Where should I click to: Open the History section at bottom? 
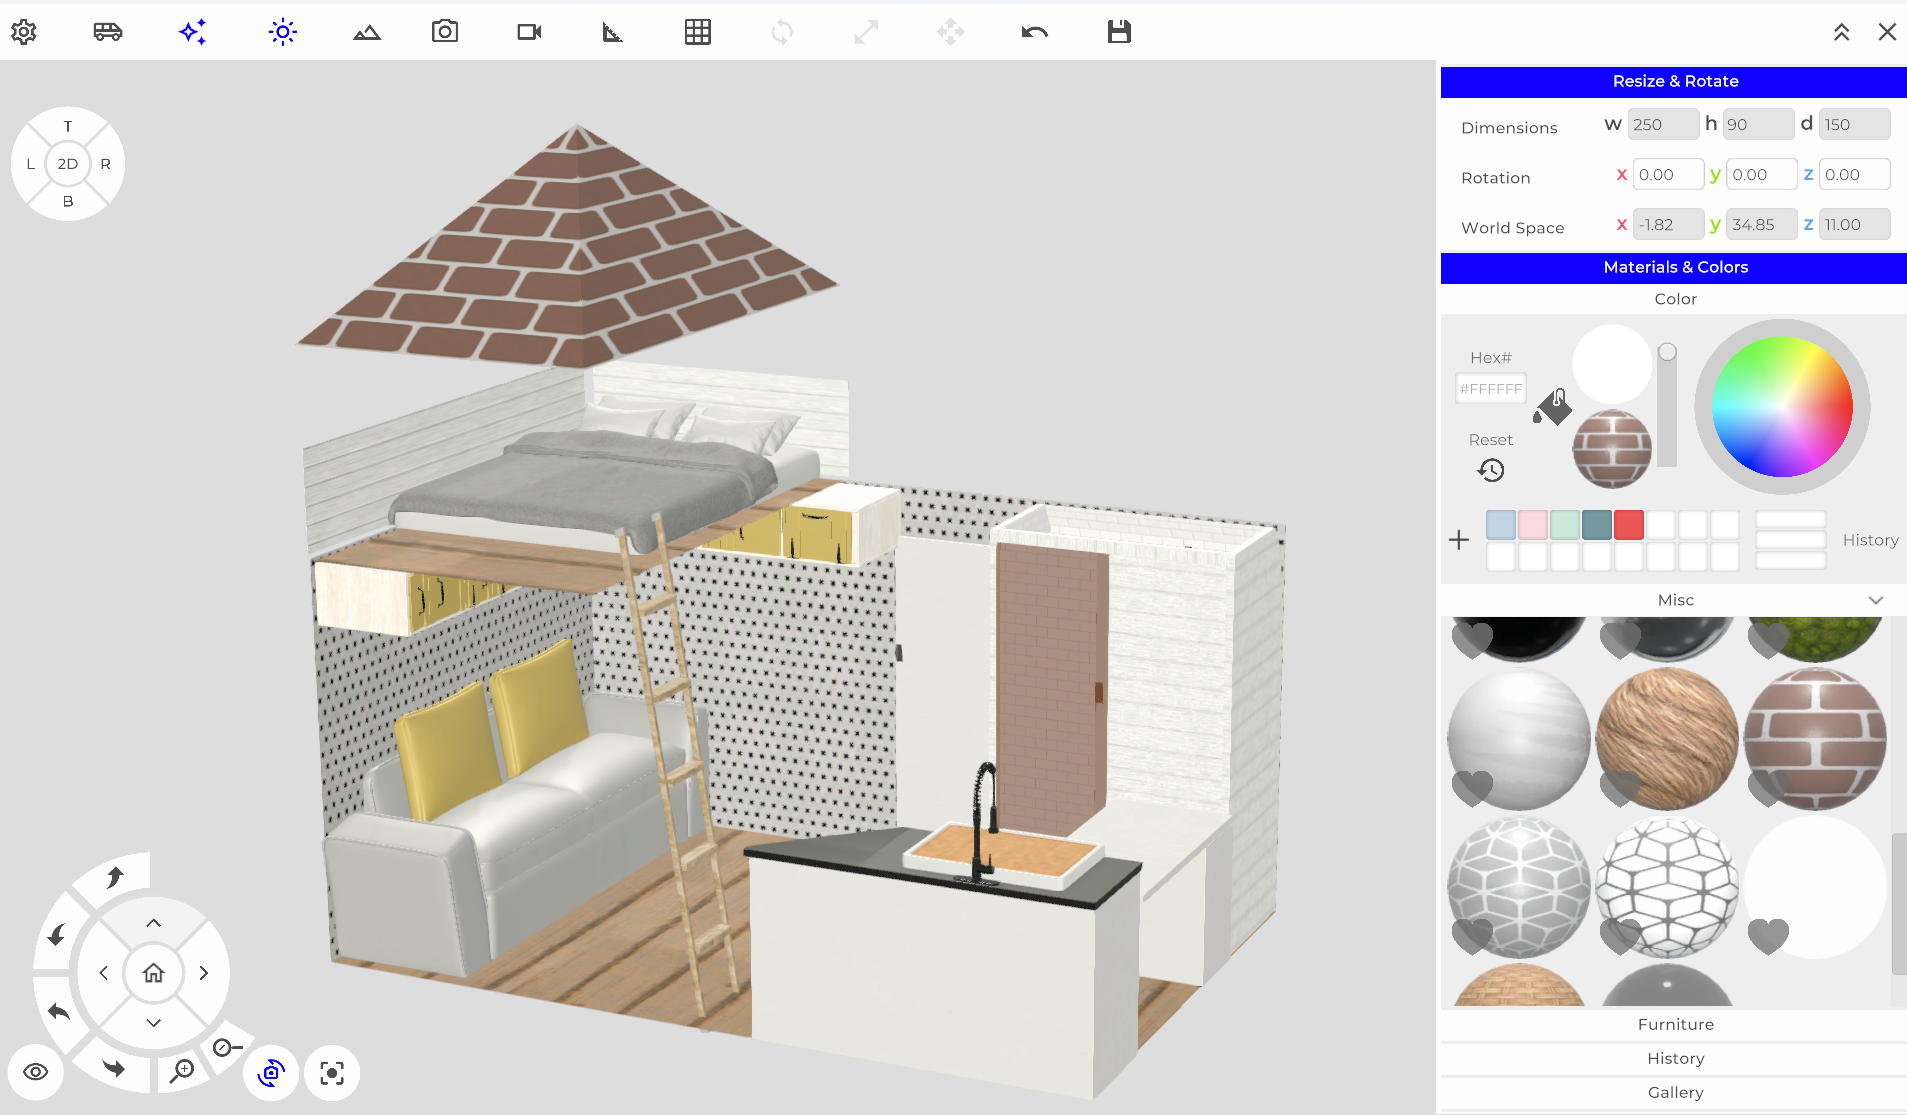tap(1674, 1058)
